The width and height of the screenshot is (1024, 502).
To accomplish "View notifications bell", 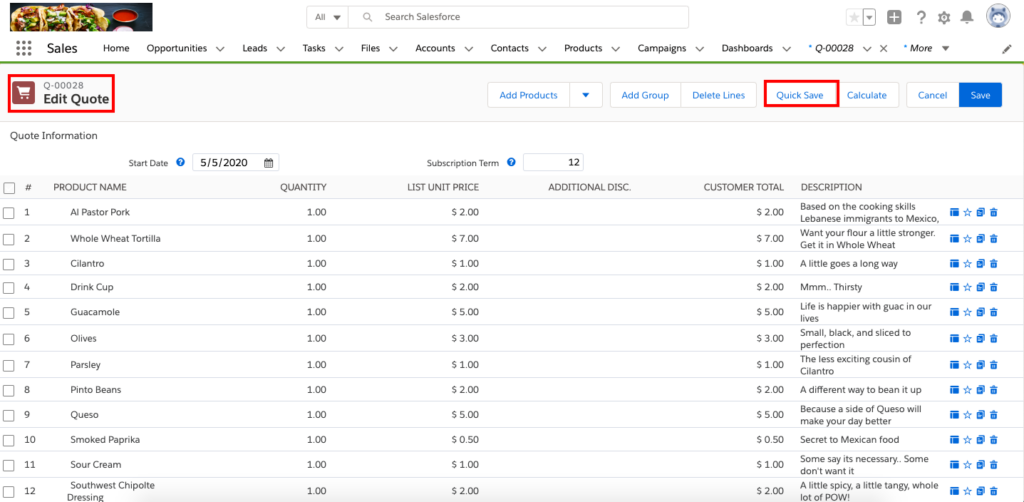I will point(967,17).
